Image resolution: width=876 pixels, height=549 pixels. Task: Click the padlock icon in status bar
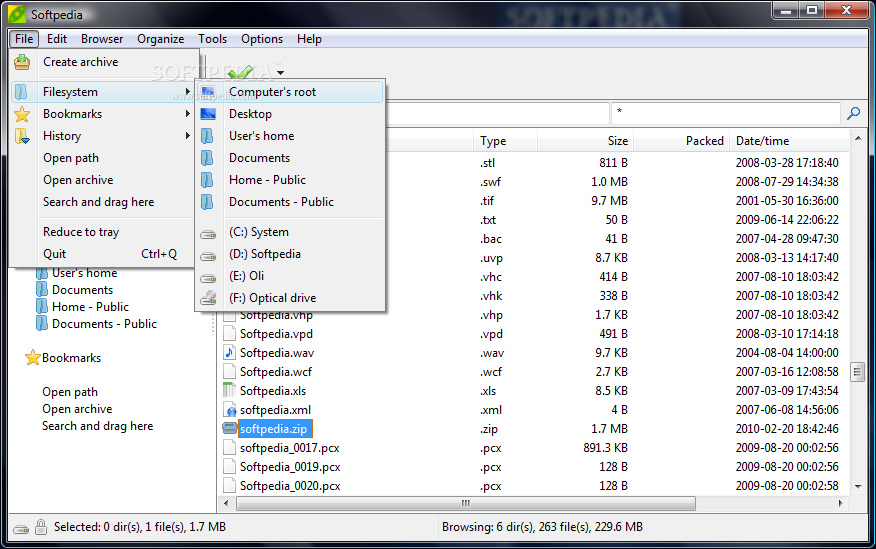pyautogui.click(x=41, y=527)
